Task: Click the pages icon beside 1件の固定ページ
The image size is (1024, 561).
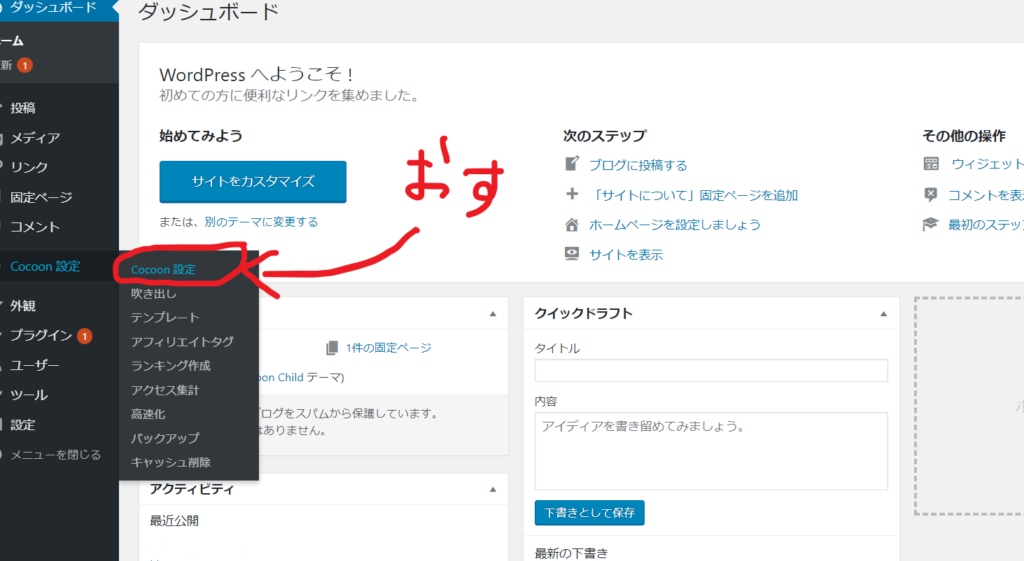Action: pos(332,348)
